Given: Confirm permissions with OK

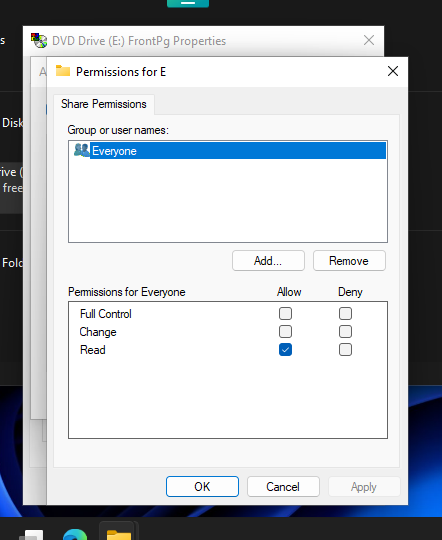Looking at the screenshot, I should coord(202,487).
